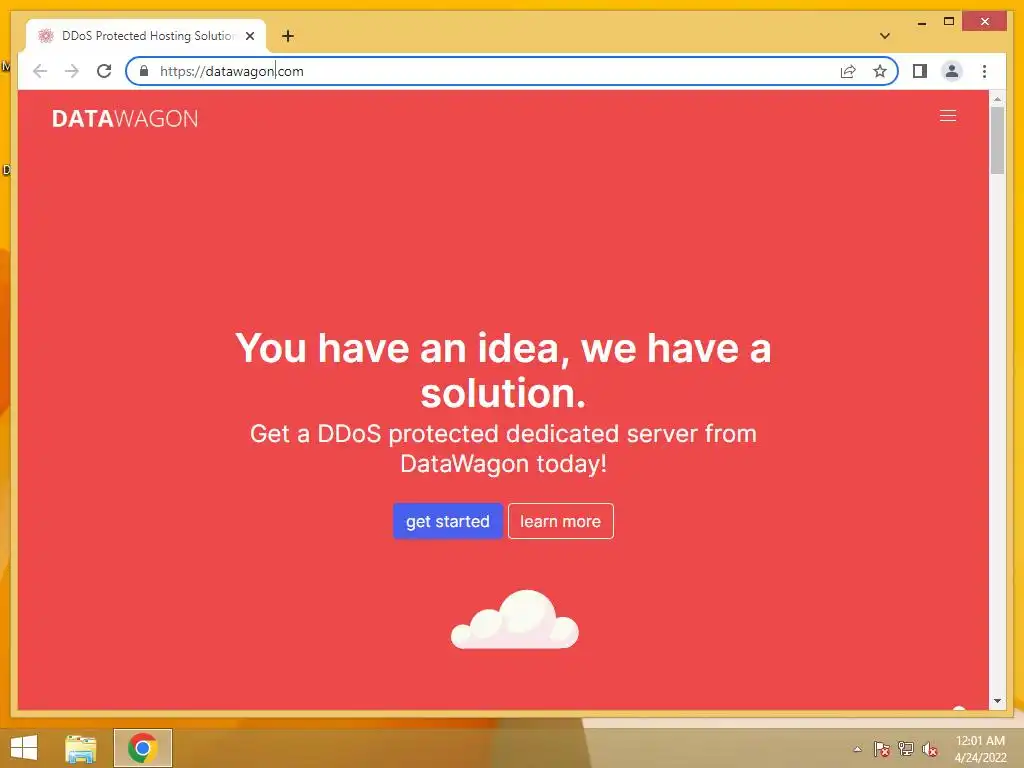Show hidden system tray icons
1024x768 pixels.
857,749
